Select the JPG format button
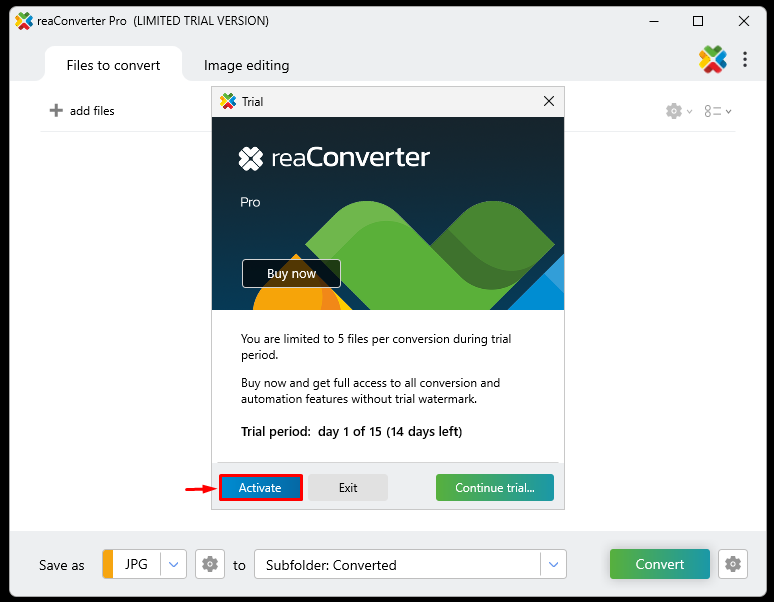Viewport: 774px width, 602px height. click(x=135, y=564)
